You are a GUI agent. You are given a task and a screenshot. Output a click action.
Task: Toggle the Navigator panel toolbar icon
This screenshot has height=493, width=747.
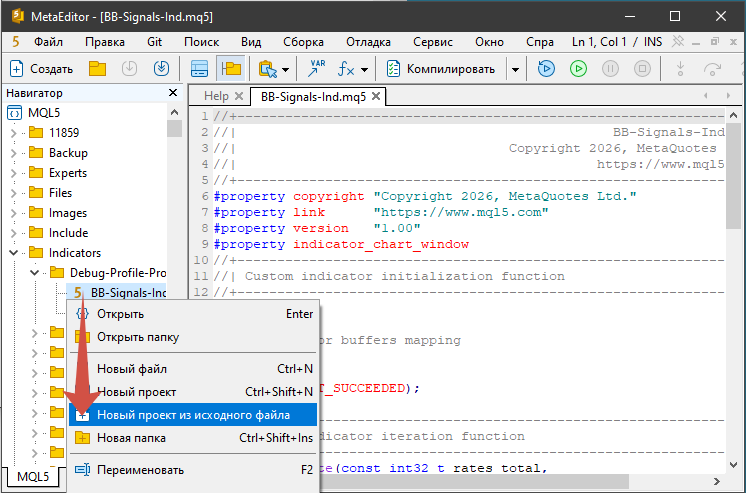tap(231, 69)
